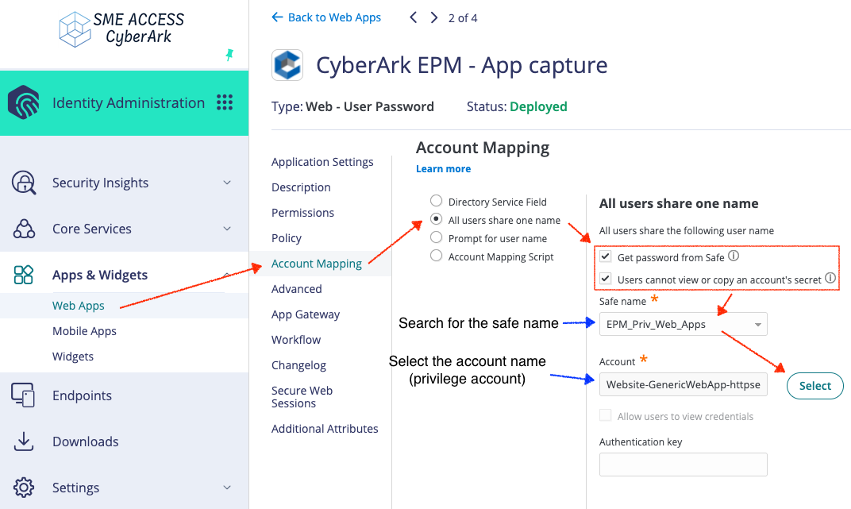Image resolution: width=851 pixels, height=509 pixels.
Task: Open the Safe name dropdown
Action: [683, 324]
